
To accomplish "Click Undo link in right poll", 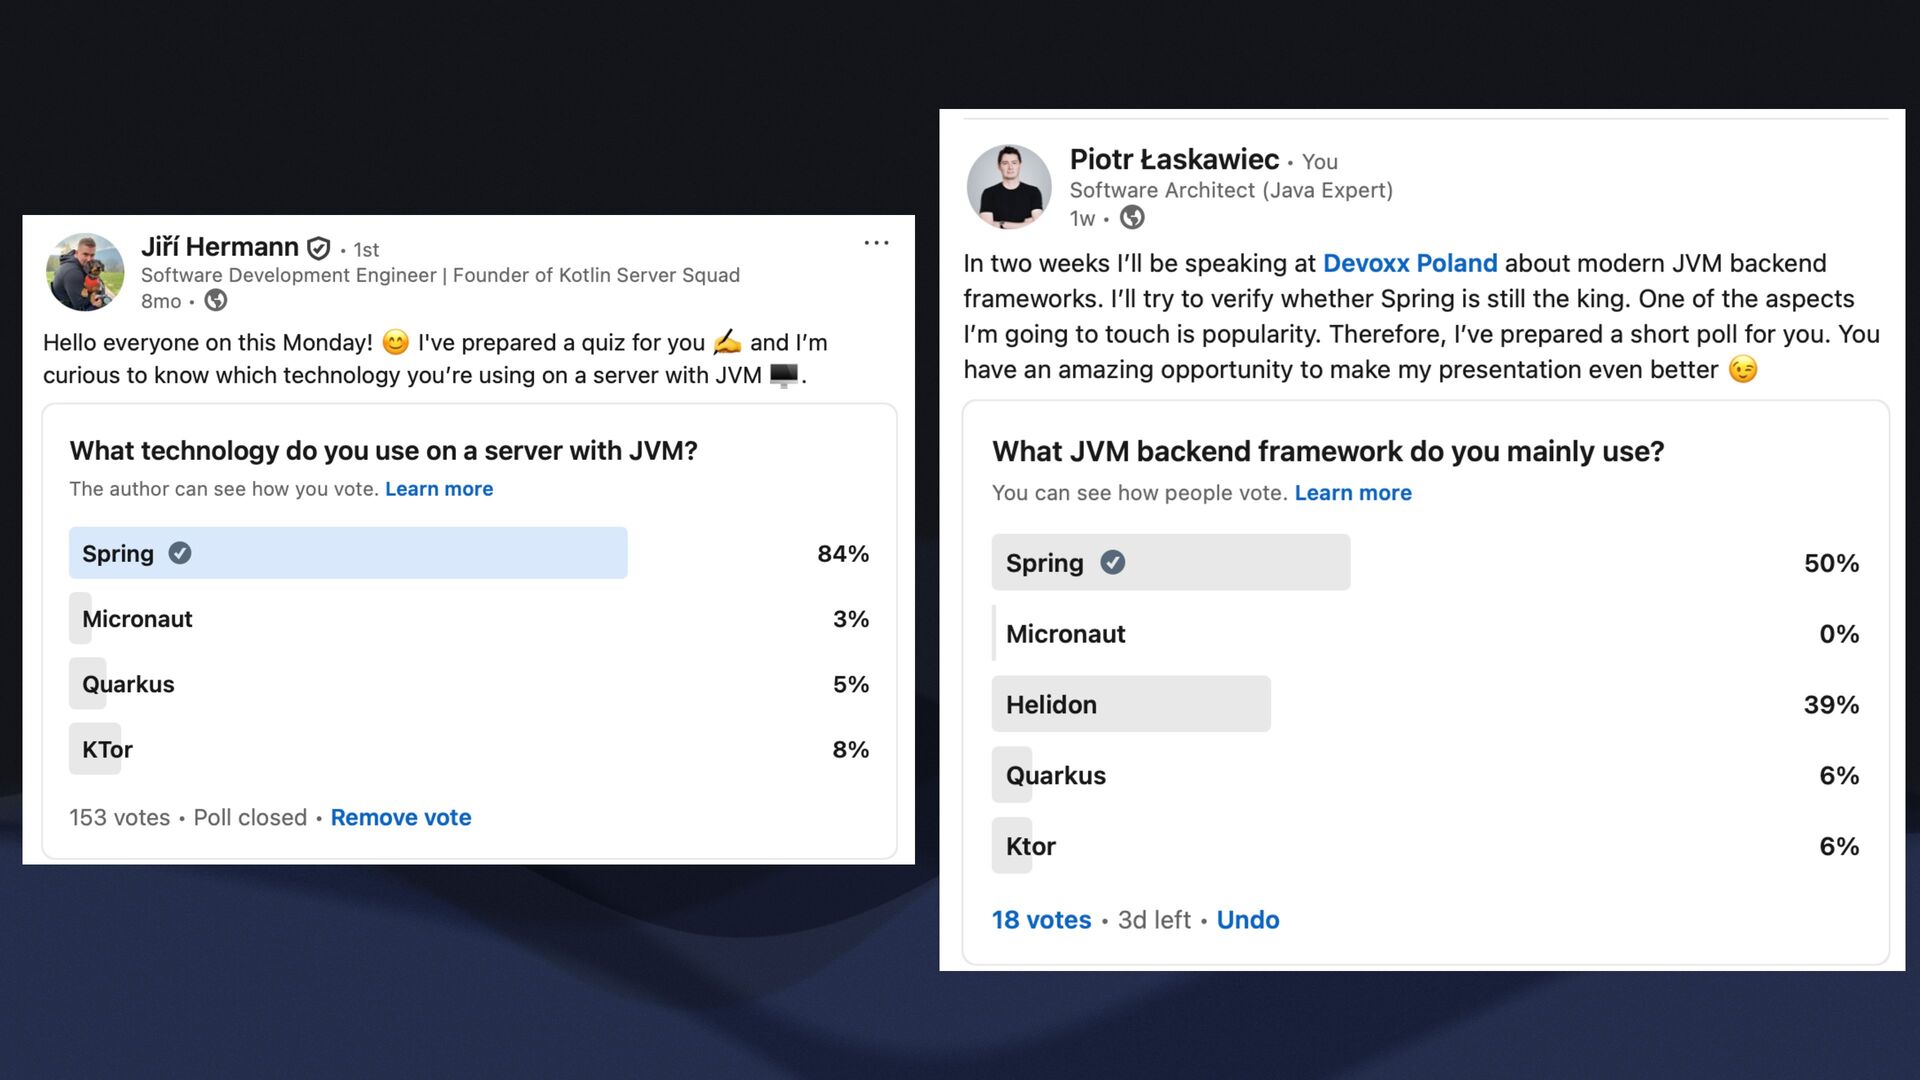I will coord(1248,920).
